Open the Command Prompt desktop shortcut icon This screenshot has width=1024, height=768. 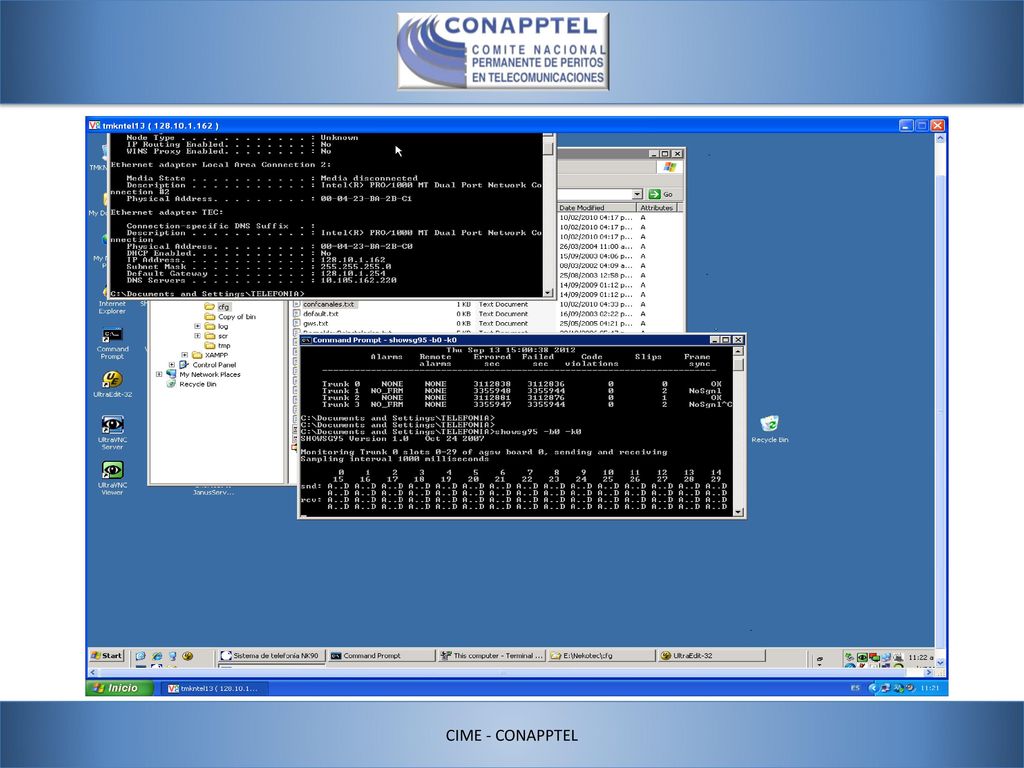[x=112, y=336]
